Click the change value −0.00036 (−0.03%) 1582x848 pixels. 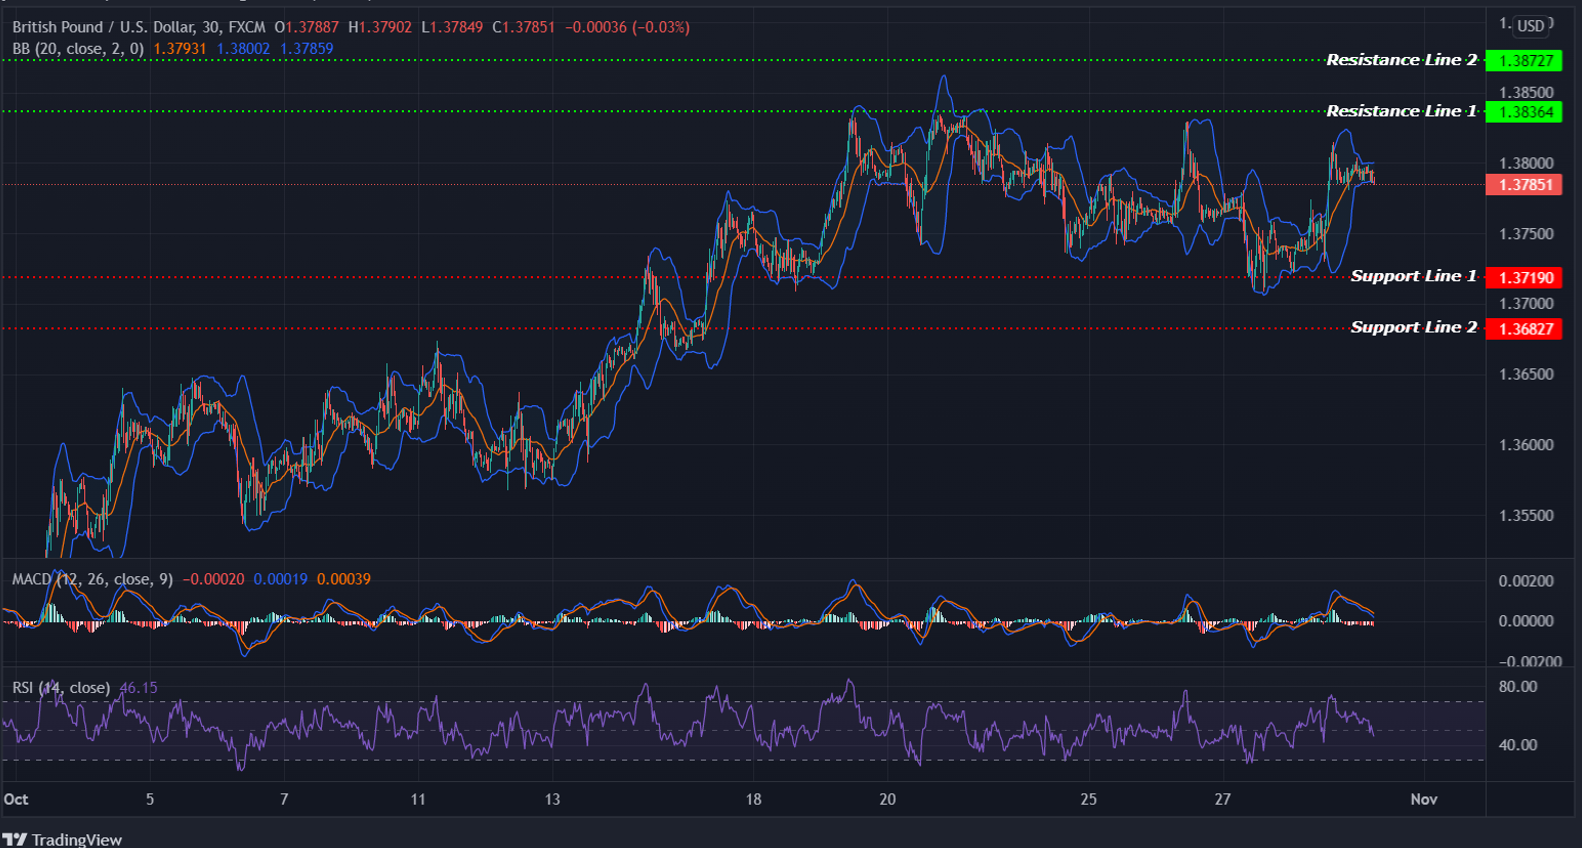tap(627, 27)
